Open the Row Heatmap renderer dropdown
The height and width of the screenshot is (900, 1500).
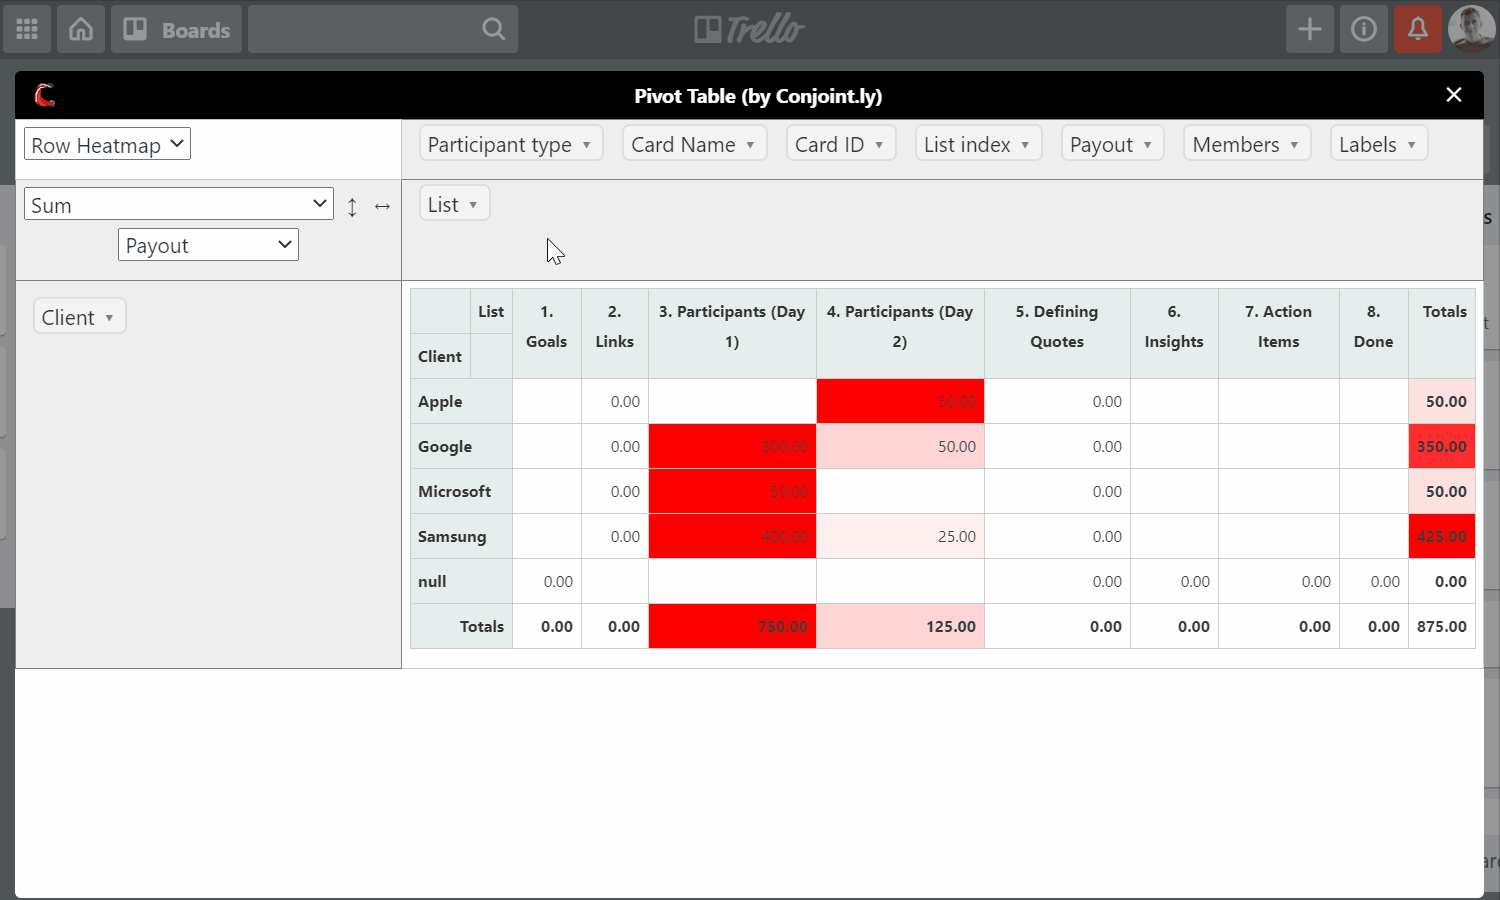[107, 144]
